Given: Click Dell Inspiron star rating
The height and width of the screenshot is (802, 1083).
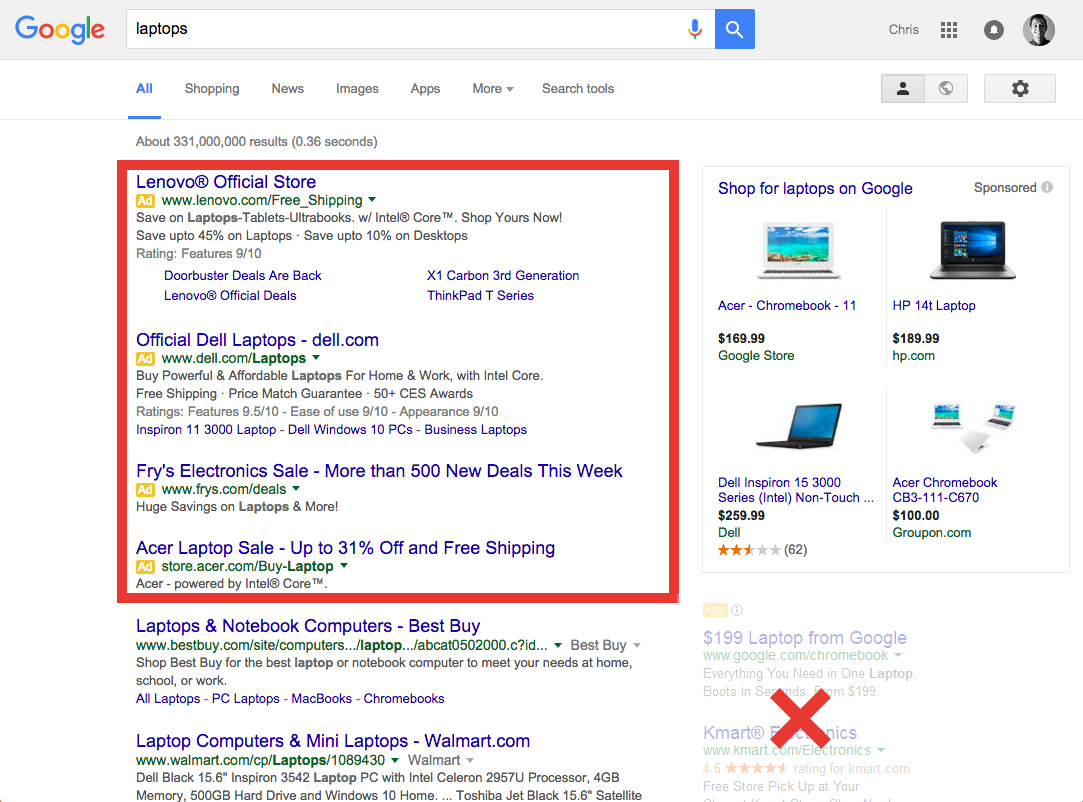Looking at the screenshot, I should coord(749,550).
